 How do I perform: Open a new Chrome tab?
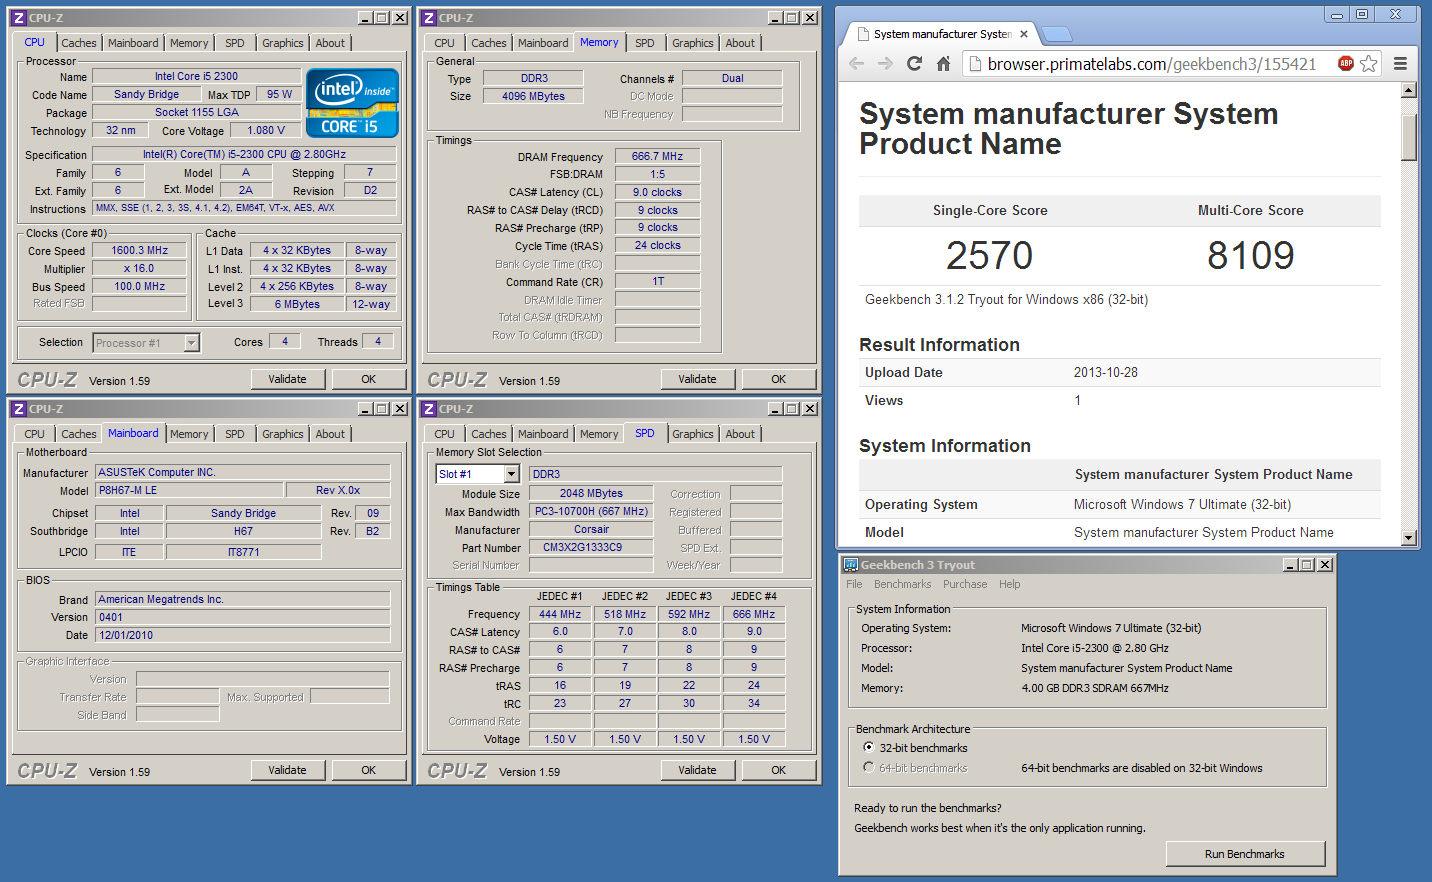1057,34
